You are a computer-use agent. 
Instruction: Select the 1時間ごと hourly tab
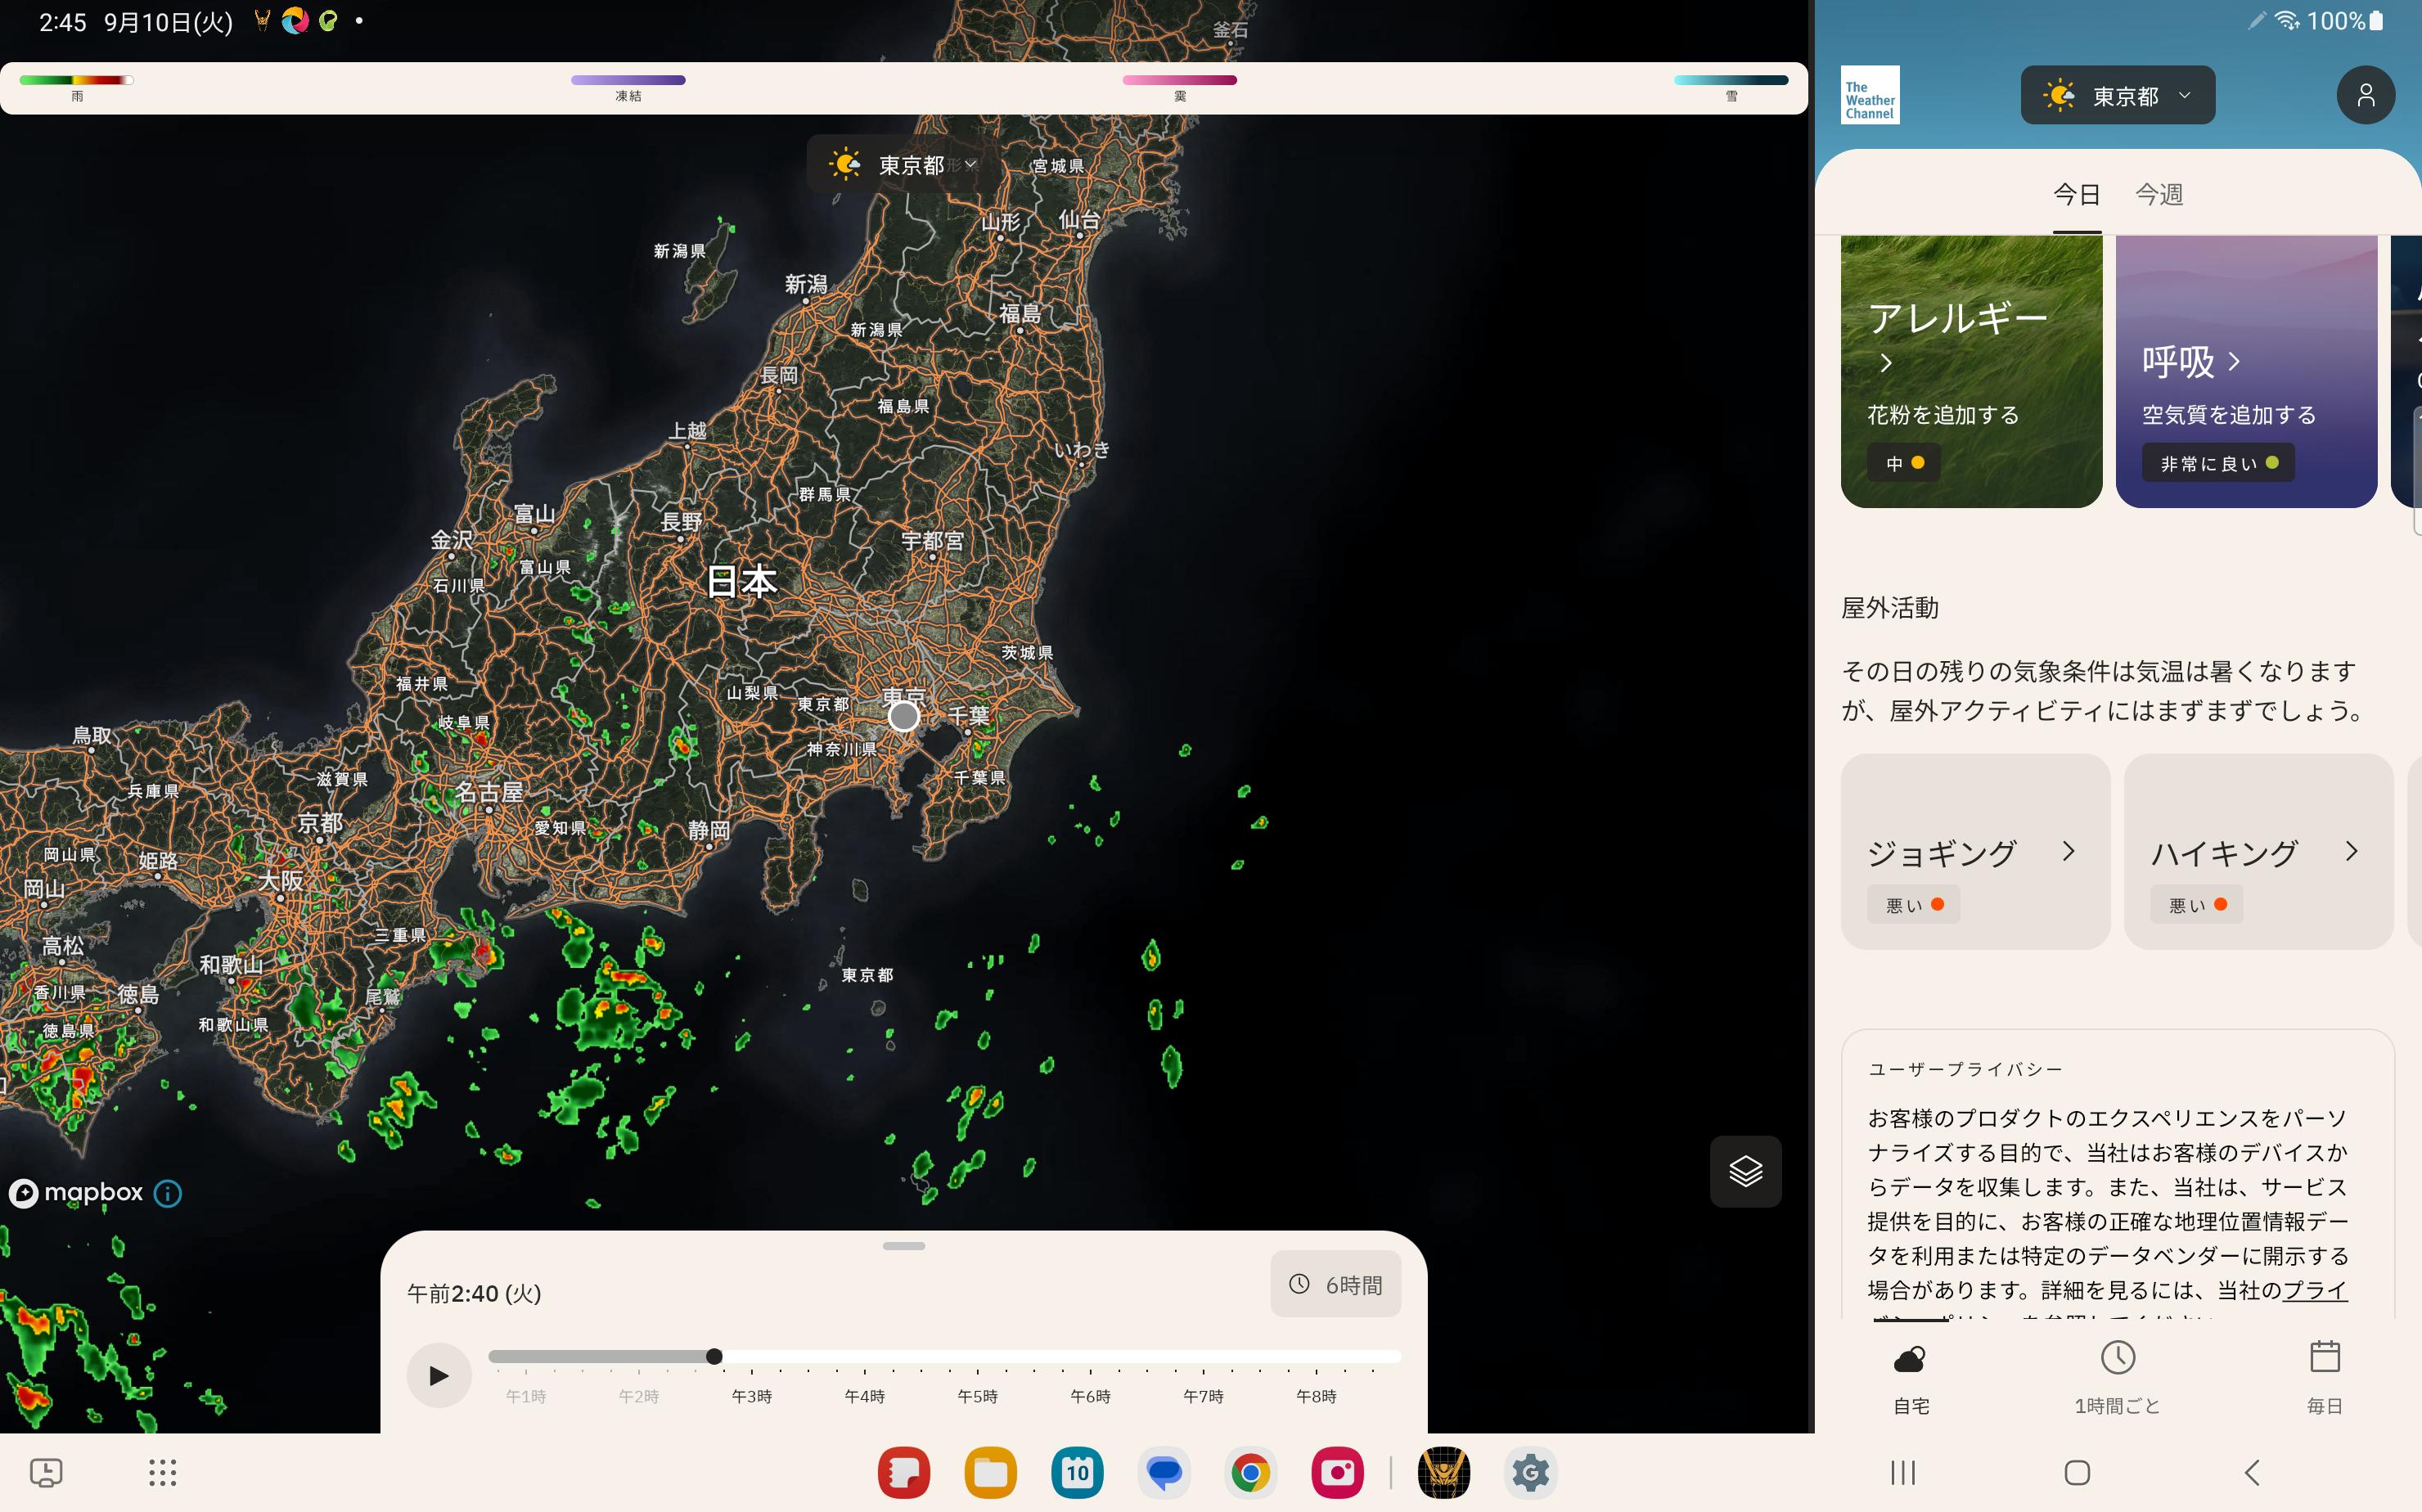click(x=2118, y=1378)
